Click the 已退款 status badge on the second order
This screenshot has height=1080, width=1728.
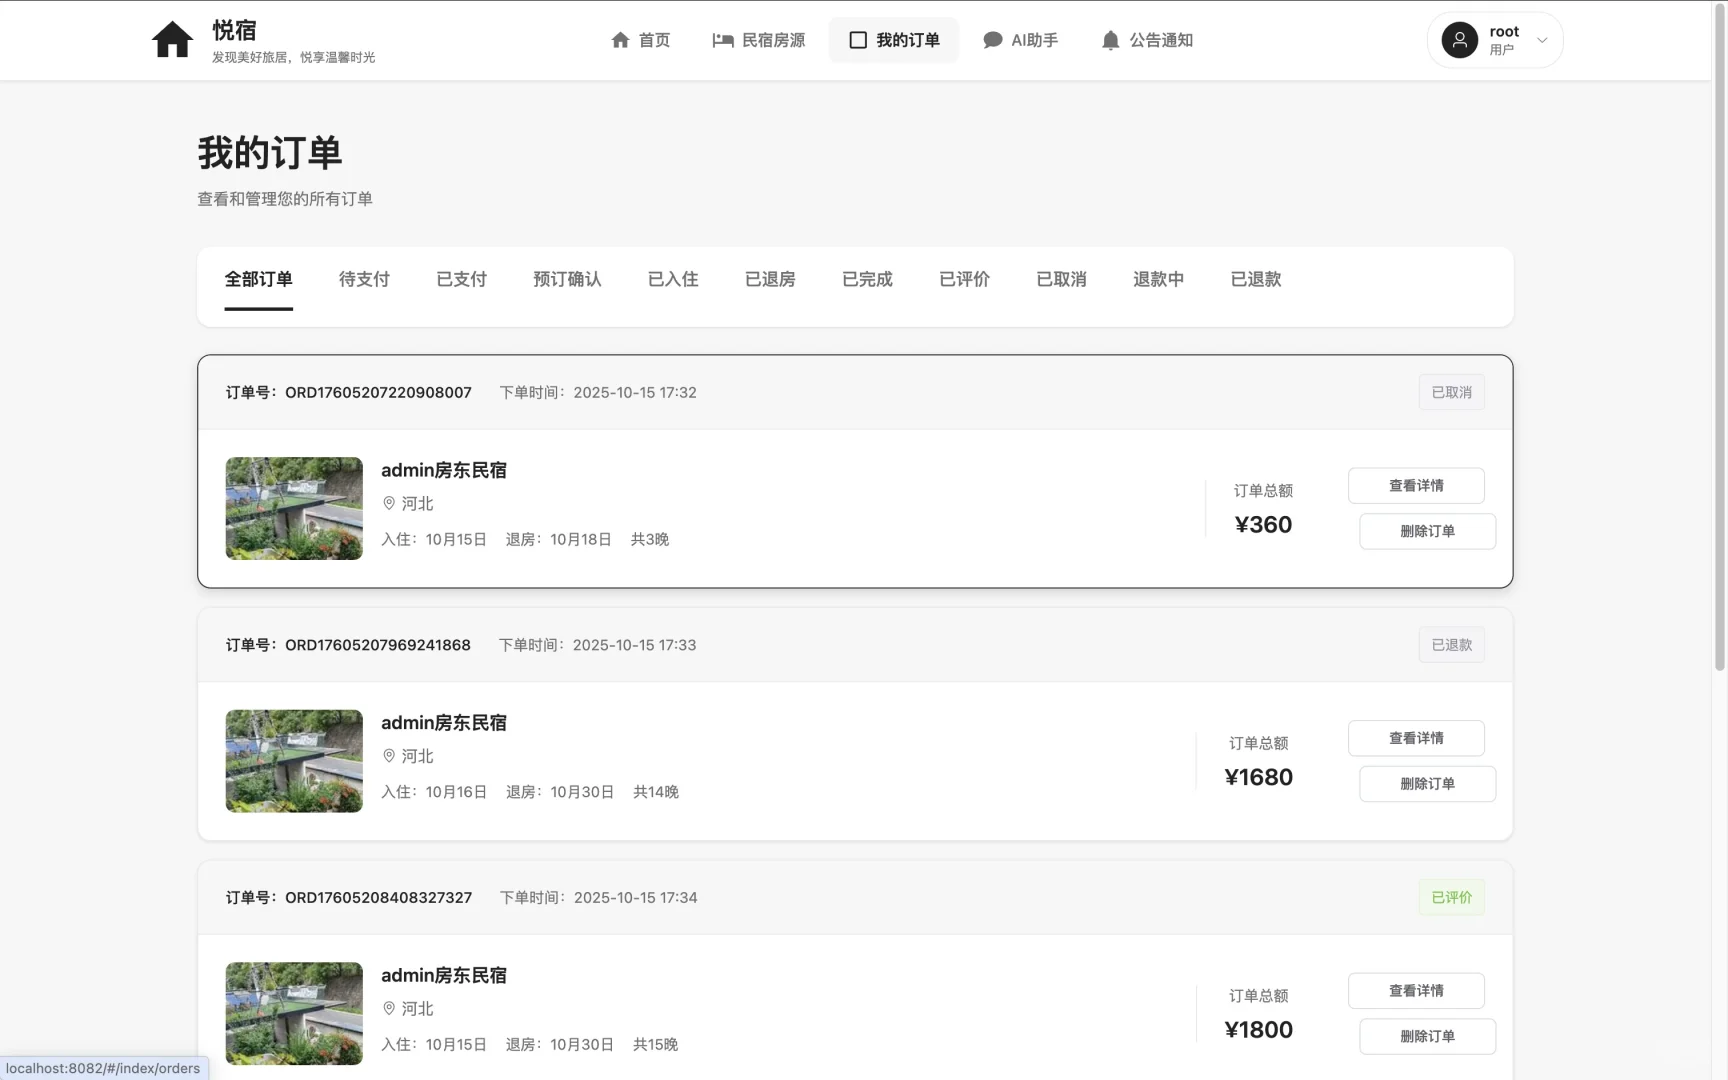click(x=1451, y=645)
